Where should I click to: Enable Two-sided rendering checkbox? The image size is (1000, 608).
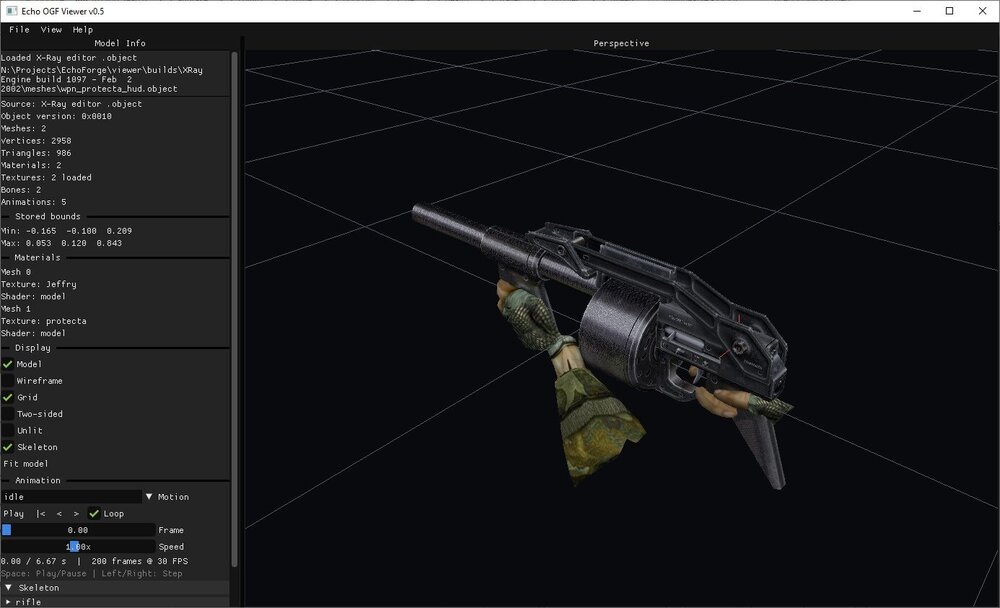[x=8, y=414]
